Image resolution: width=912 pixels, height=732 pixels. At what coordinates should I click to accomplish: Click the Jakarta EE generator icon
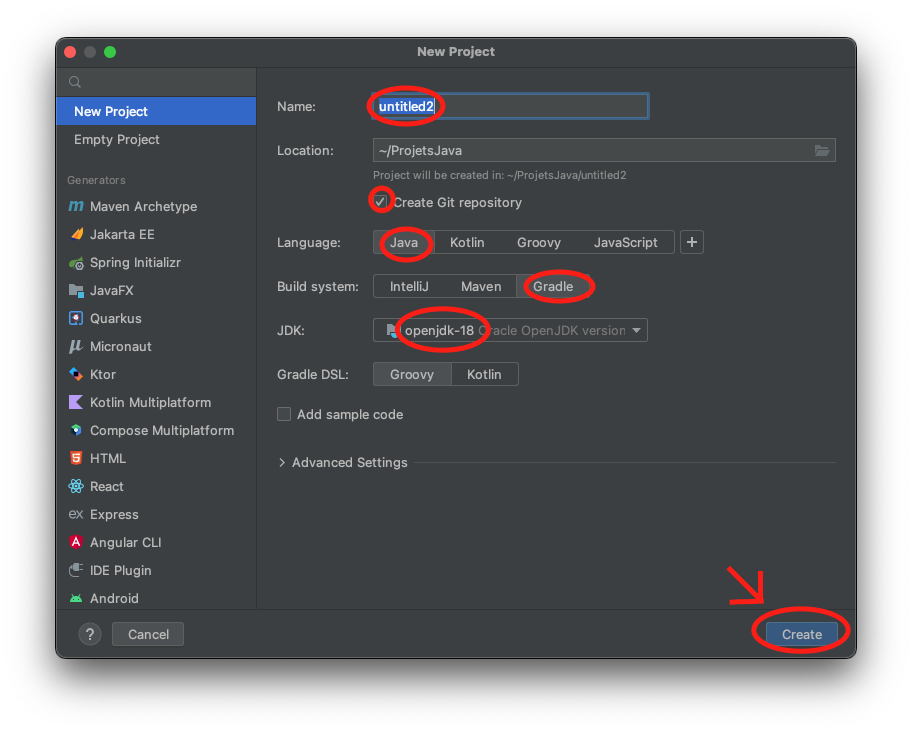[x=76, y=234]
